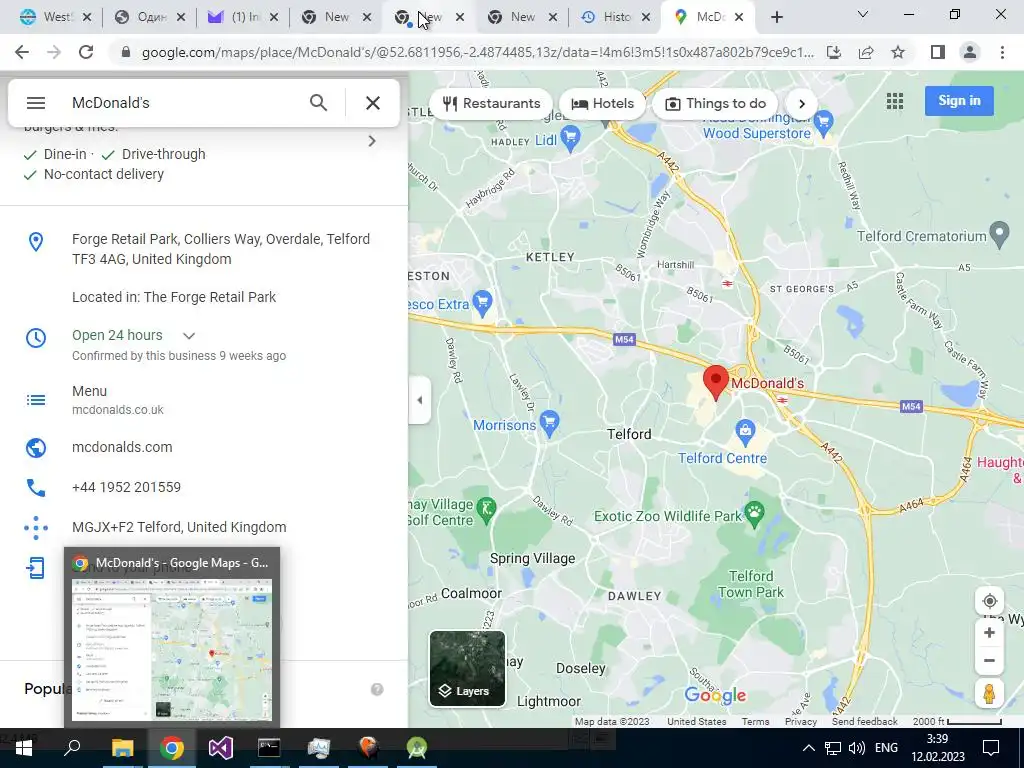This screenshot has width=1024, height=768.
Task: Open the notification center
Action: (991, 748)
